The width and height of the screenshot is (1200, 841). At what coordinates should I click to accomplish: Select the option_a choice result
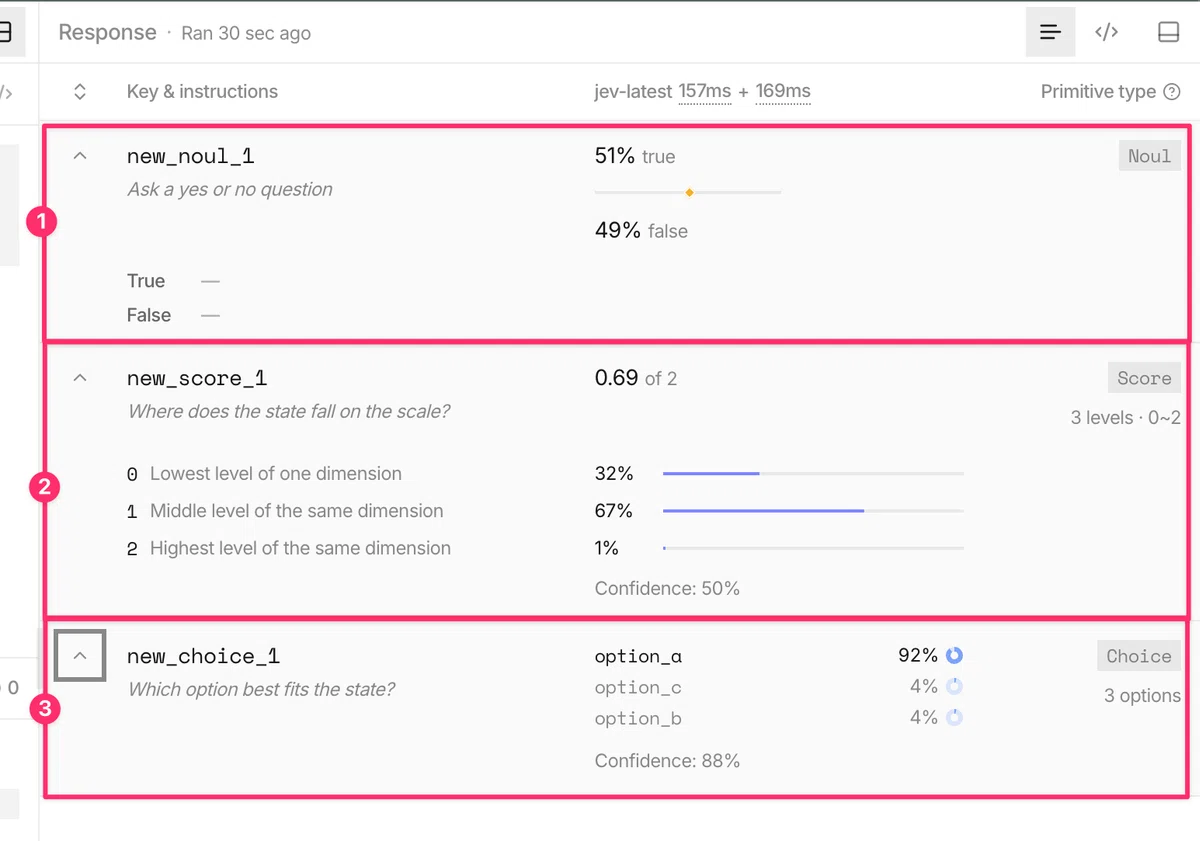[x=638, y=657]
